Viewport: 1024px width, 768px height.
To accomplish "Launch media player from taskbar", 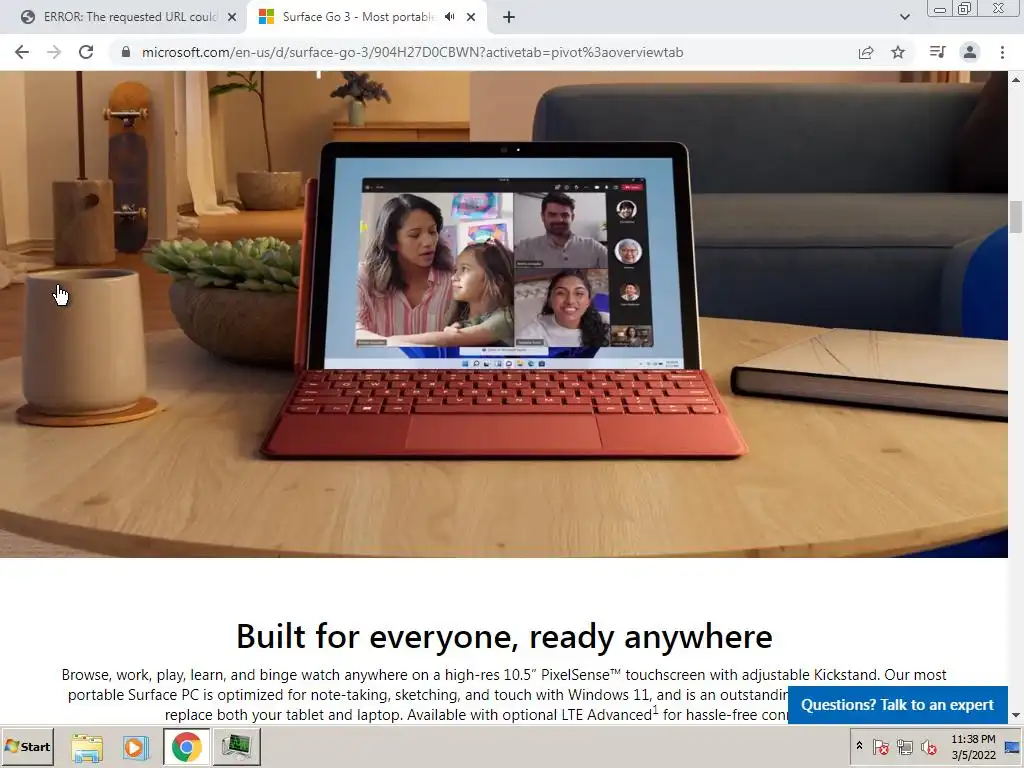I will pos(136,747).
